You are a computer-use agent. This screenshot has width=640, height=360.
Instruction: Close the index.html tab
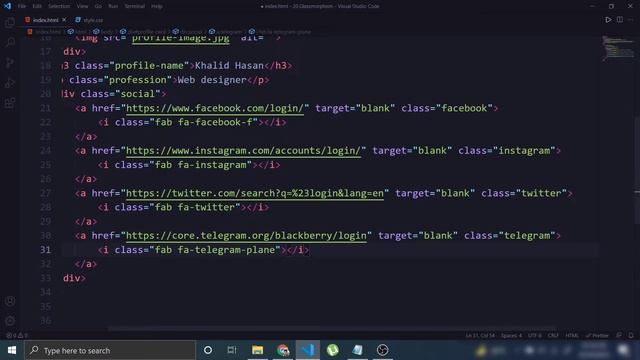pyautogui.click(x=64, y=20)
